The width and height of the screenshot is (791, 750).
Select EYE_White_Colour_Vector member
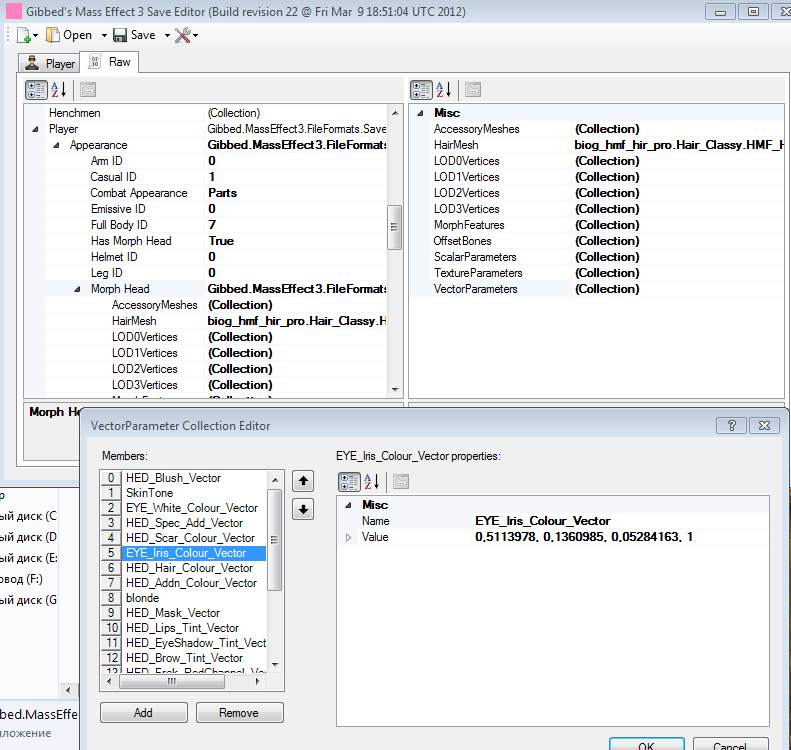tap(184, 508)
